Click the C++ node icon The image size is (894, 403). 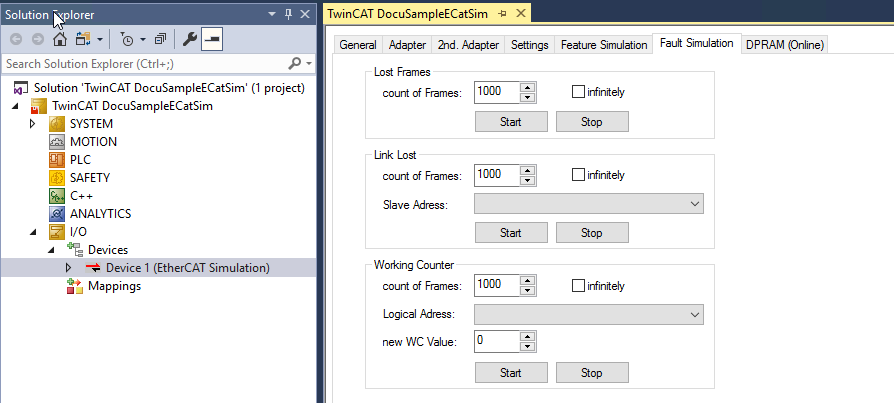57,196
